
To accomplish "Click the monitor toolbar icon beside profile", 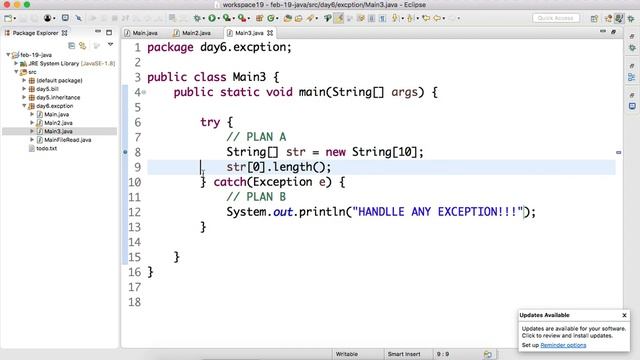I will 65,18.
